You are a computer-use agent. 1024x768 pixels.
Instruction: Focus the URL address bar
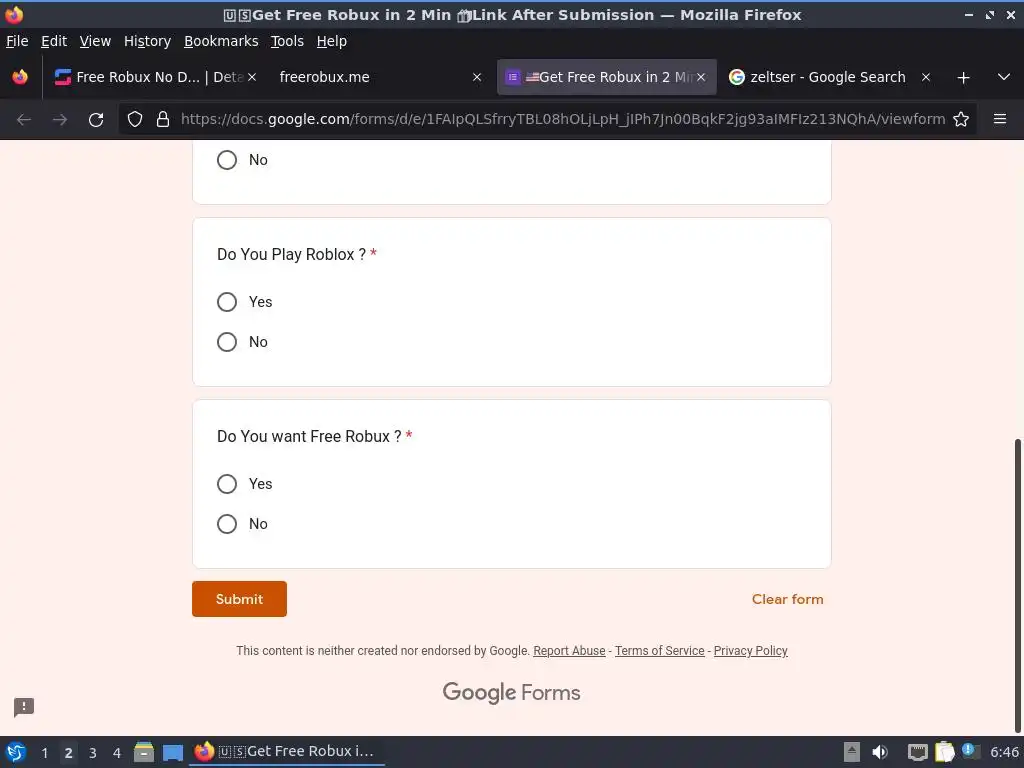tap(562, 119)
